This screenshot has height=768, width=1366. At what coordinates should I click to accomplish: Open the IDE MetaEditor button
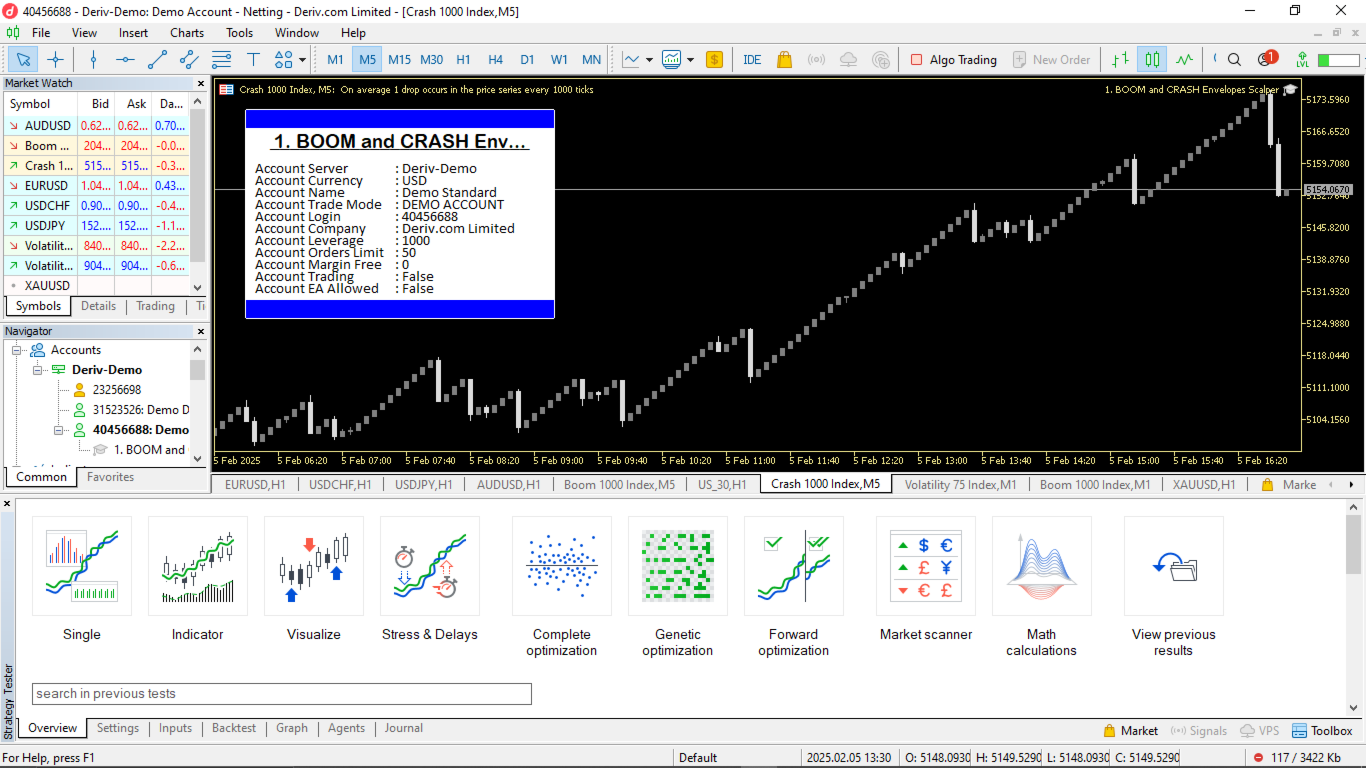coord(752,59)
